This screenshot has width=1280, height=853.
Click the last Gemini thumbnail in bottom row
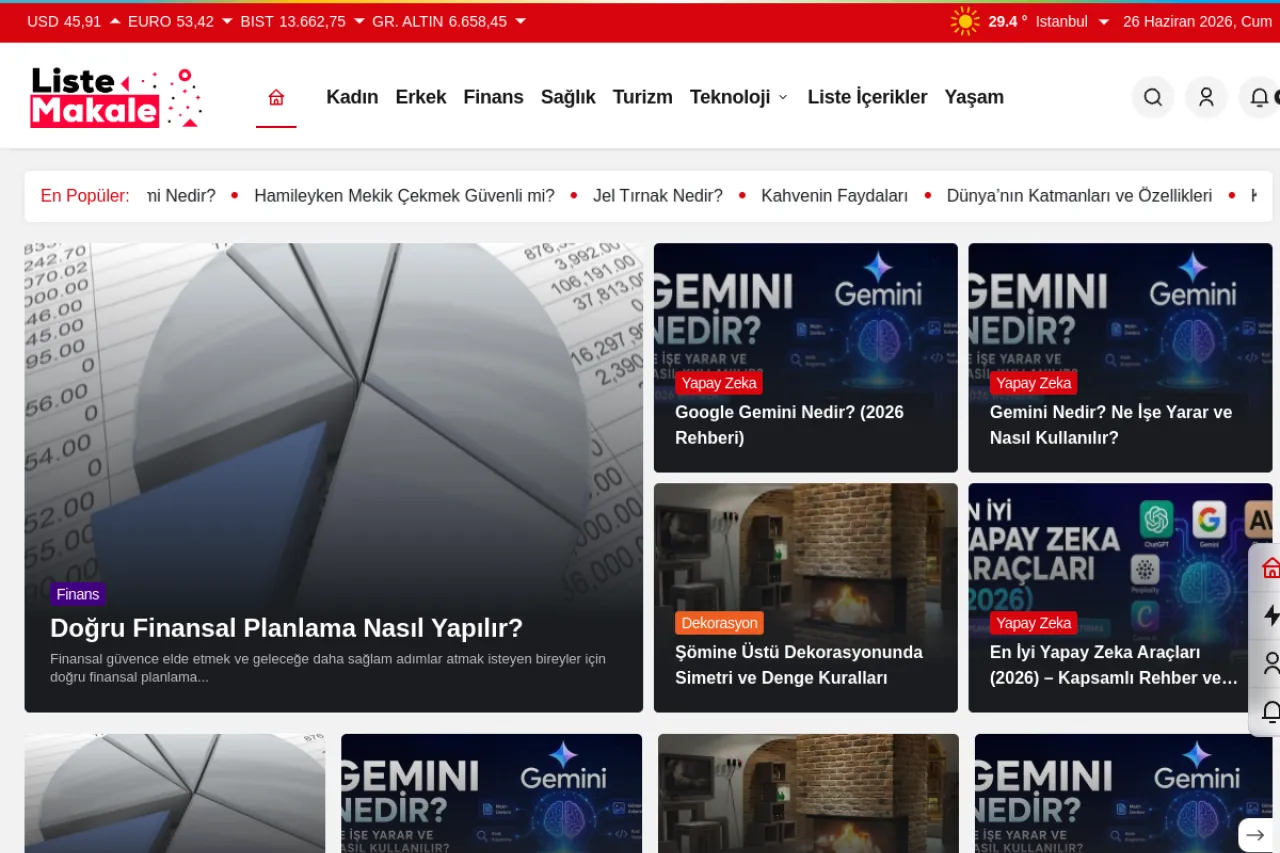point(1124,793)
